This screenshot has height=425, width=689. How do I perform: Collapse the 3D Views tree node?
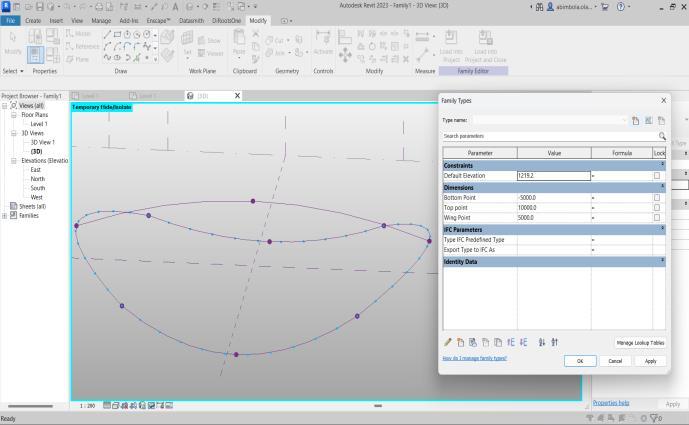pos(14,133)
